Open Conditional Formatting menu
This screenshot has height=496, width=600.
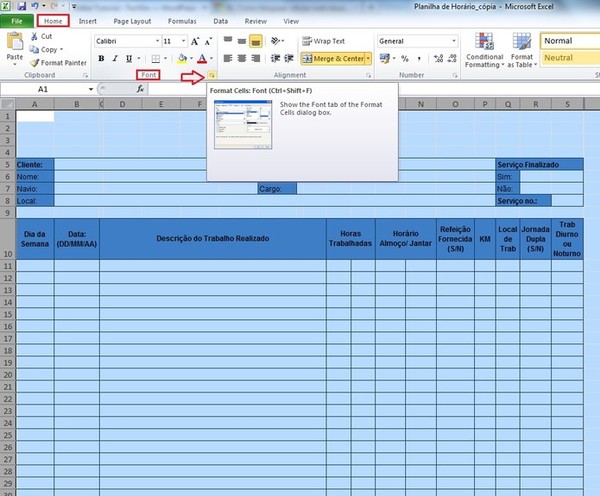pos(484,51)
